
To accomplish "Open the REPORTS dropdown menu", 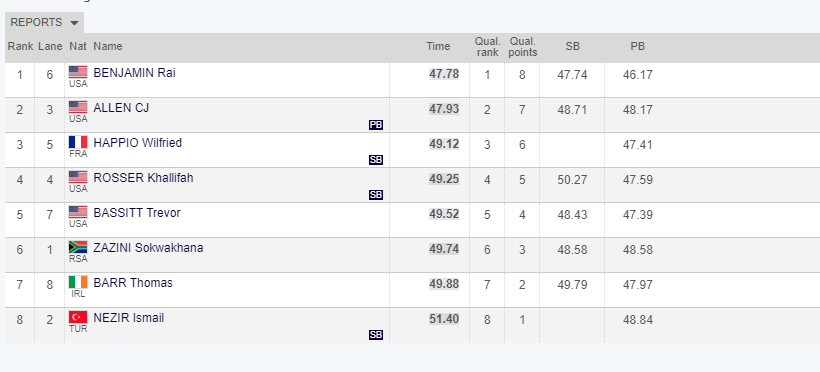I will (44, 22).
